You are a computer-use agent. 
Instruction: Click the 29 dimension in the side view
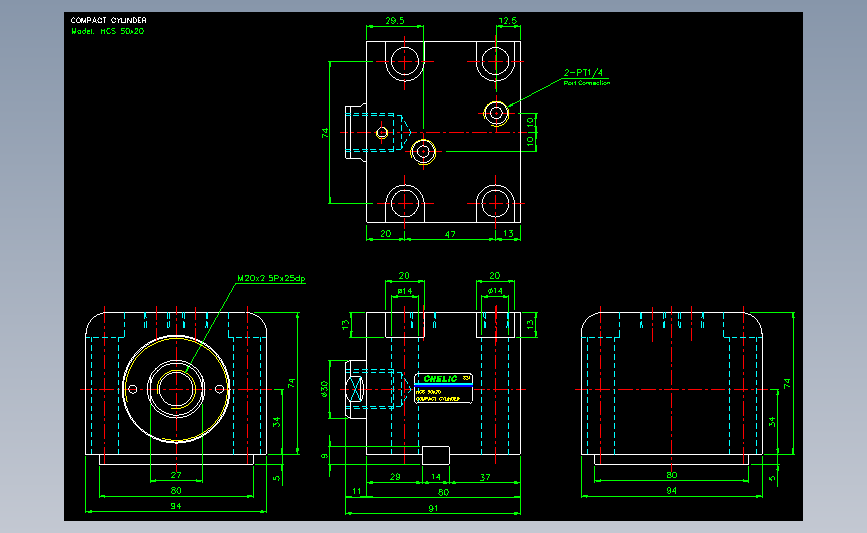tap(395, 477)
